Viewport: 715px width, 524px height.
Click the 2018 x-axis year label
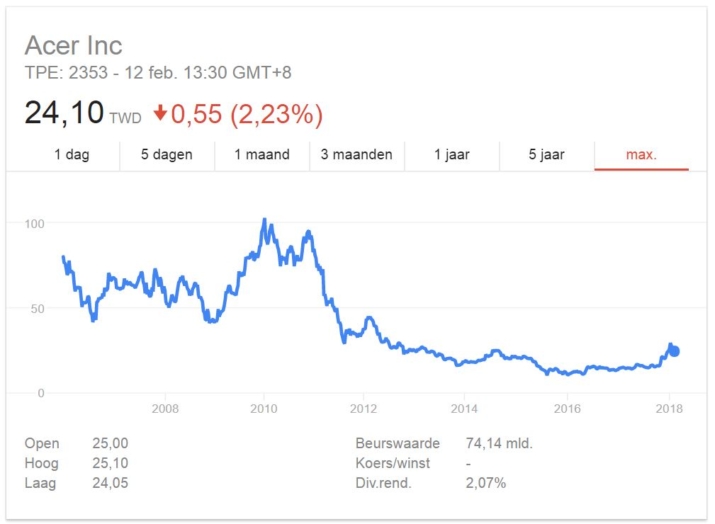click(669, 409)
